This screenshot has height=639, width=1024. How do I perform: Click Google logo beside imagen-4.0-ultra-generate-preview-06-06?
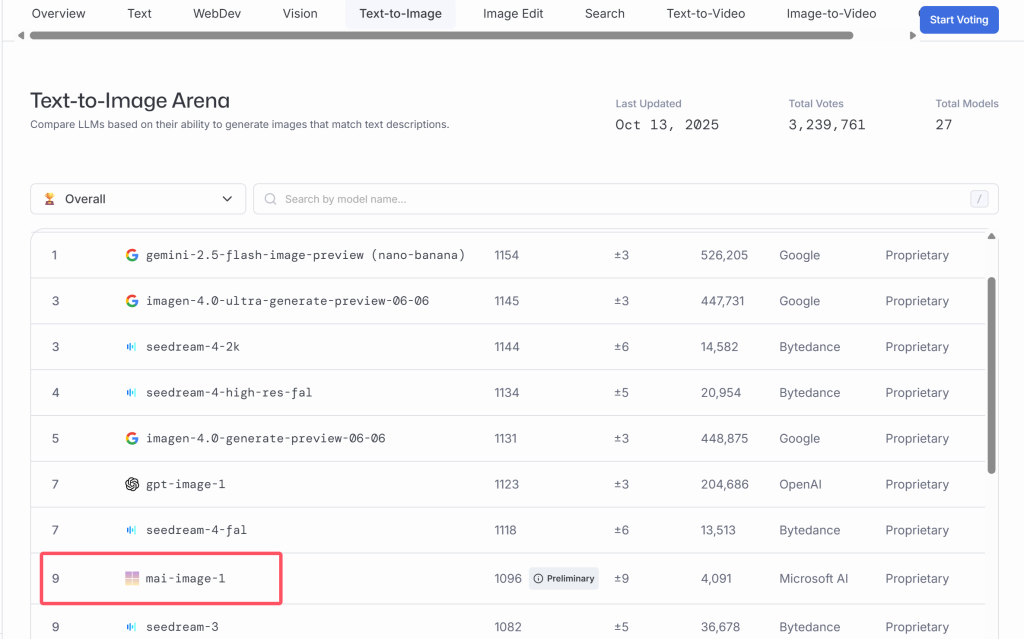131,301
